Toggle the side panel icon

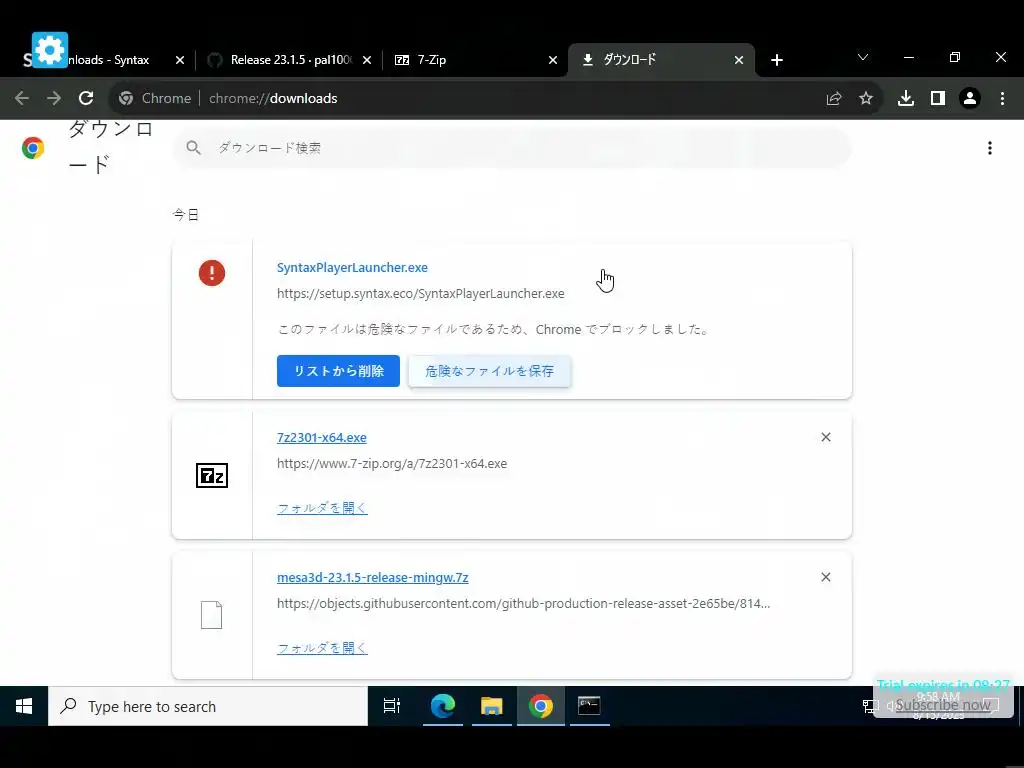[938, 98]
